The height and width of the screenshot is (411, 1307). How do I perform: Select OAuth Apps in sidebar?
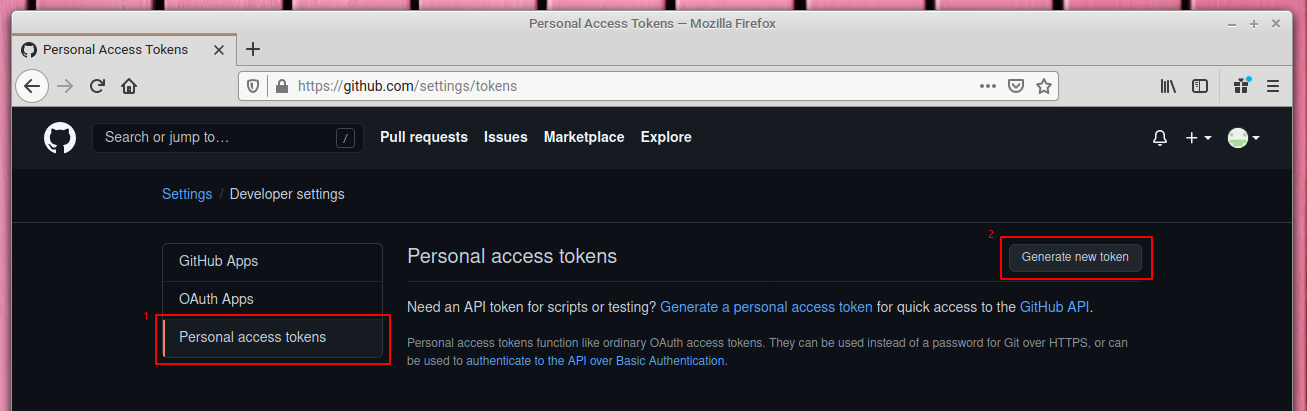pos(272,299)
